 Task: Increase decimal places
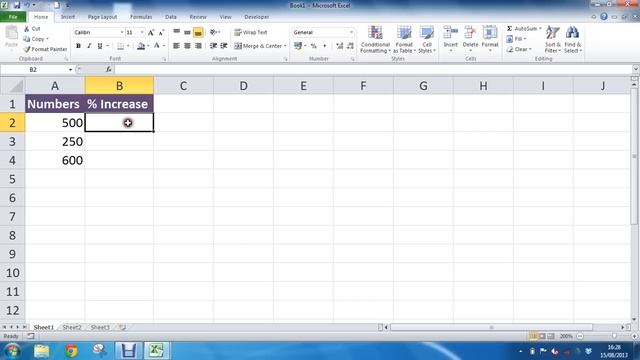click(x=340, y=46)
